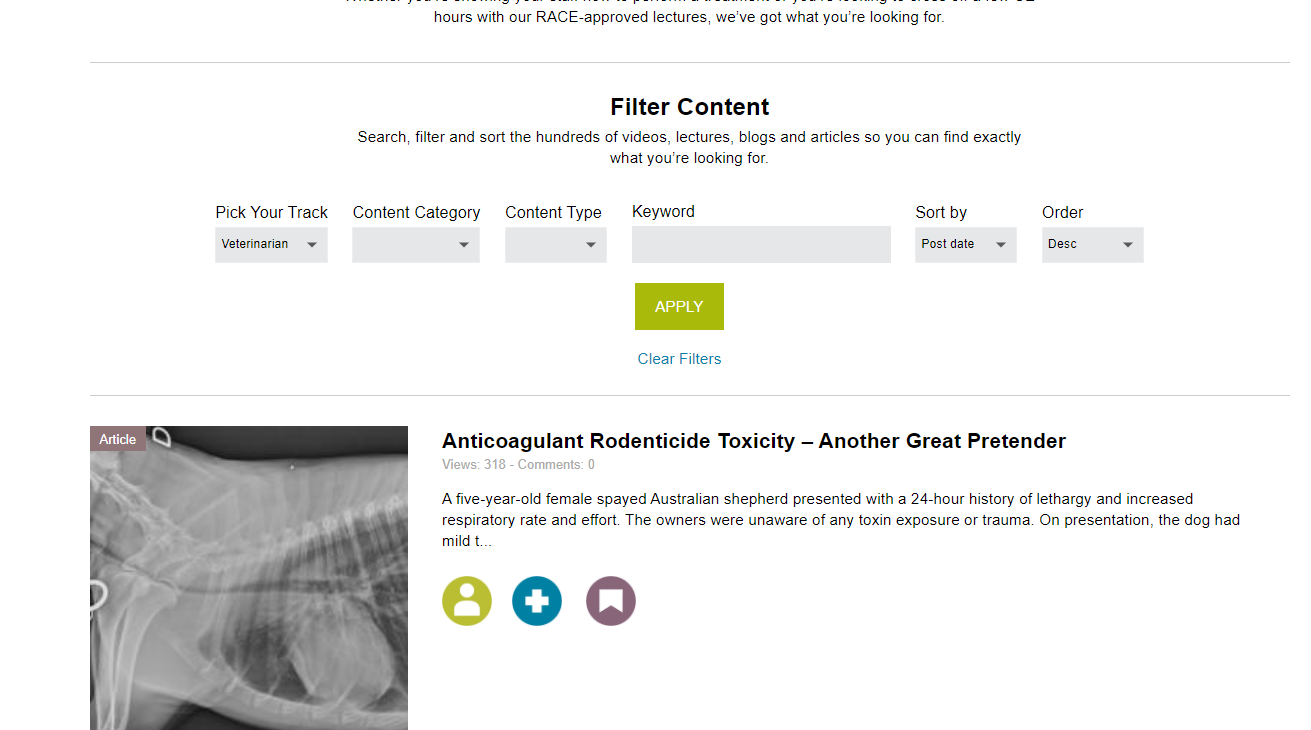This screenshot has height=730, width=1311.
Task: Click the Filter Content heading
Action: tap(689, 107)
